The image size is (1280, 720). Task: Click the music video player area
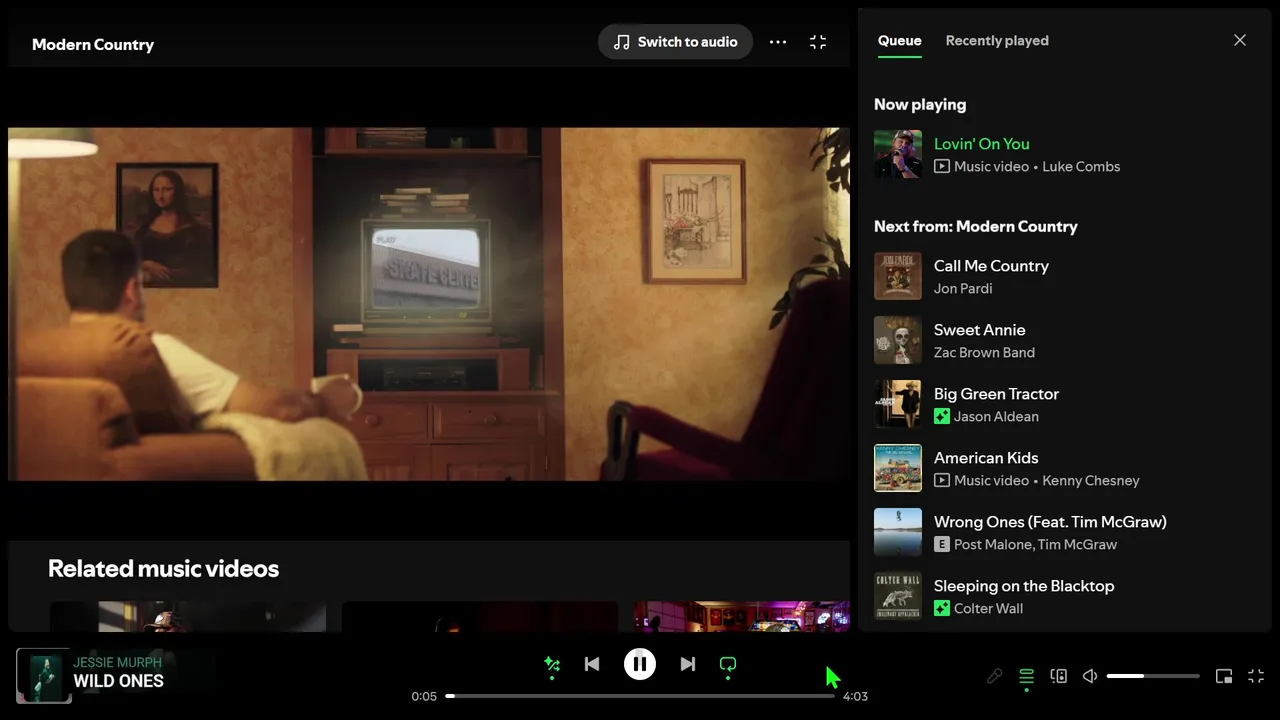(x=429, y=304)
